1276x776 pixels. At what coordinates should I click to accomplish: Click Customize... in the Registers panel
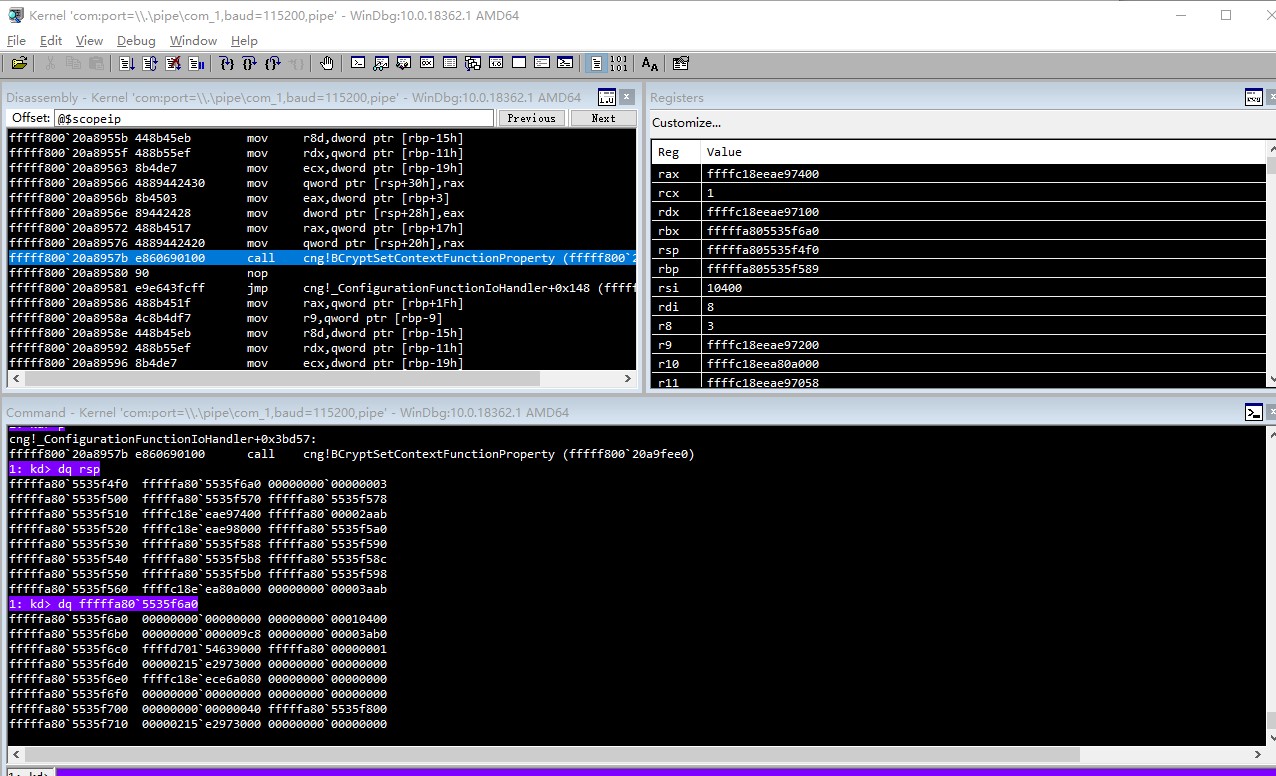point(686,123)
